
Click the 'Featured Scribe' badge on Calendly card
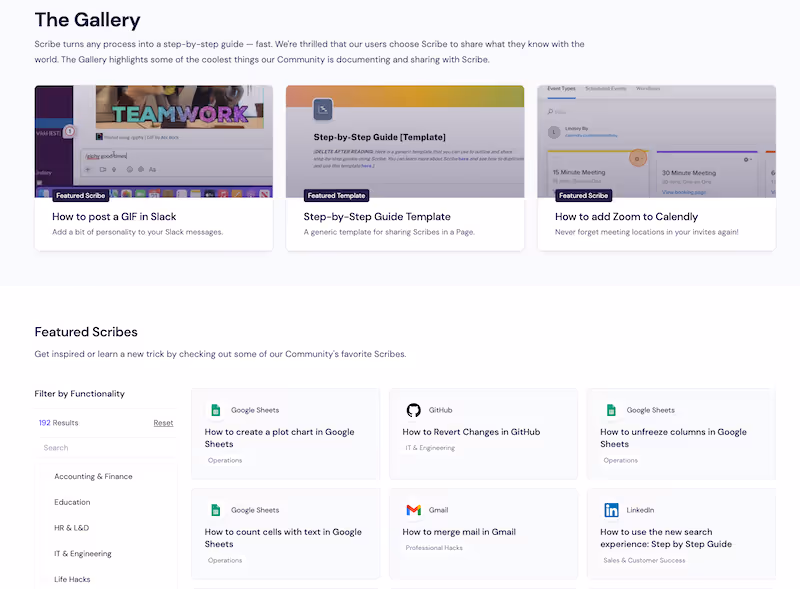[583, 195]
